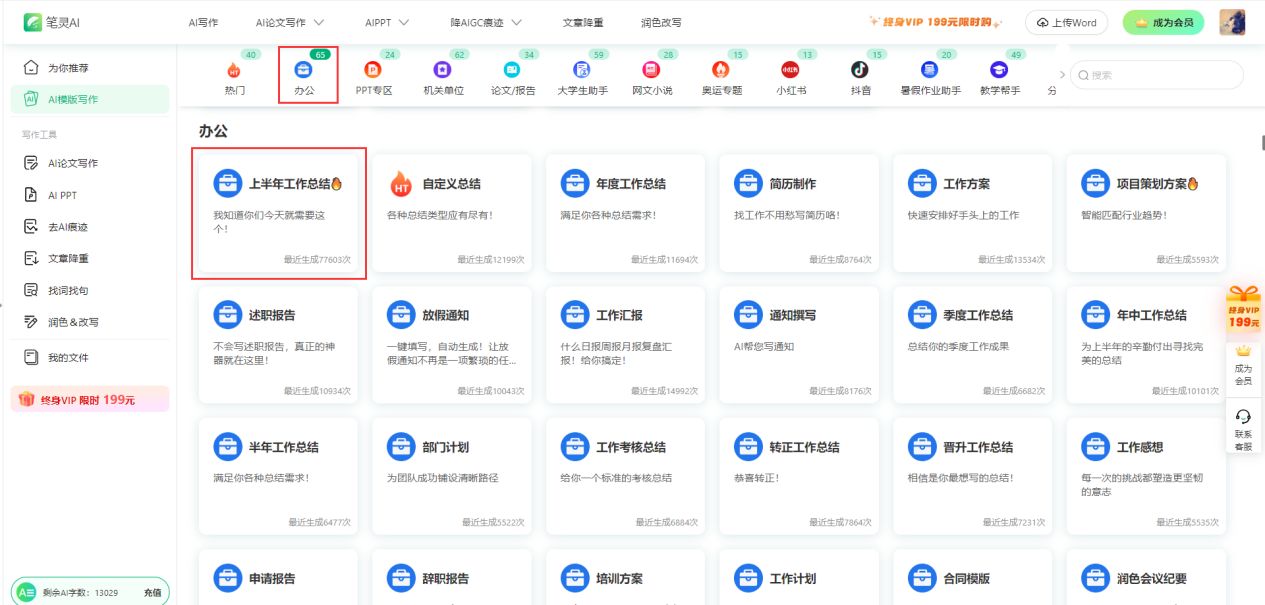1265x605 pixels.
Task: Open the 教学帮手 category icon
Action: pyautogui.click(x=999, y=70)
